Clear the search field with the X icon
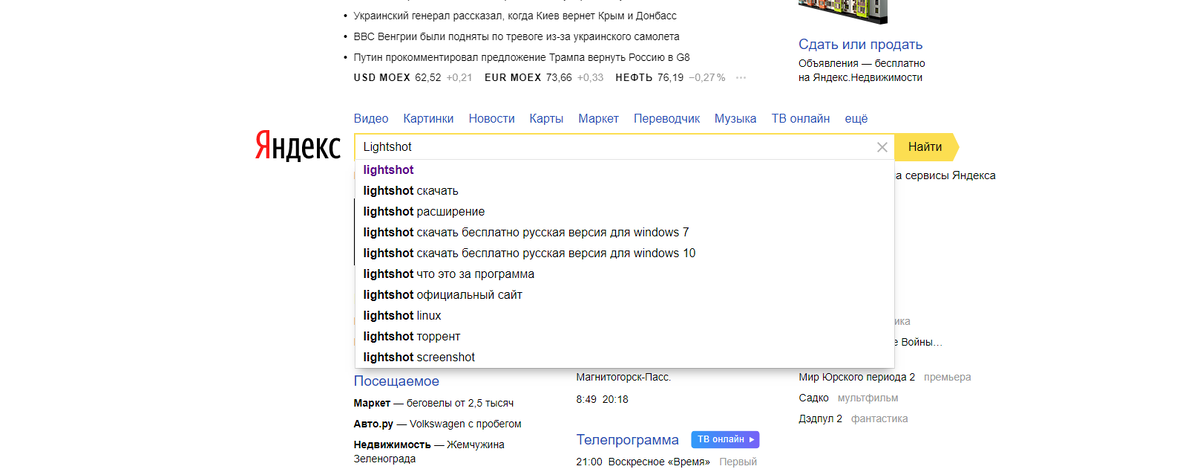The height and width of the screenshot is (472, 1200). click(882, 147)
